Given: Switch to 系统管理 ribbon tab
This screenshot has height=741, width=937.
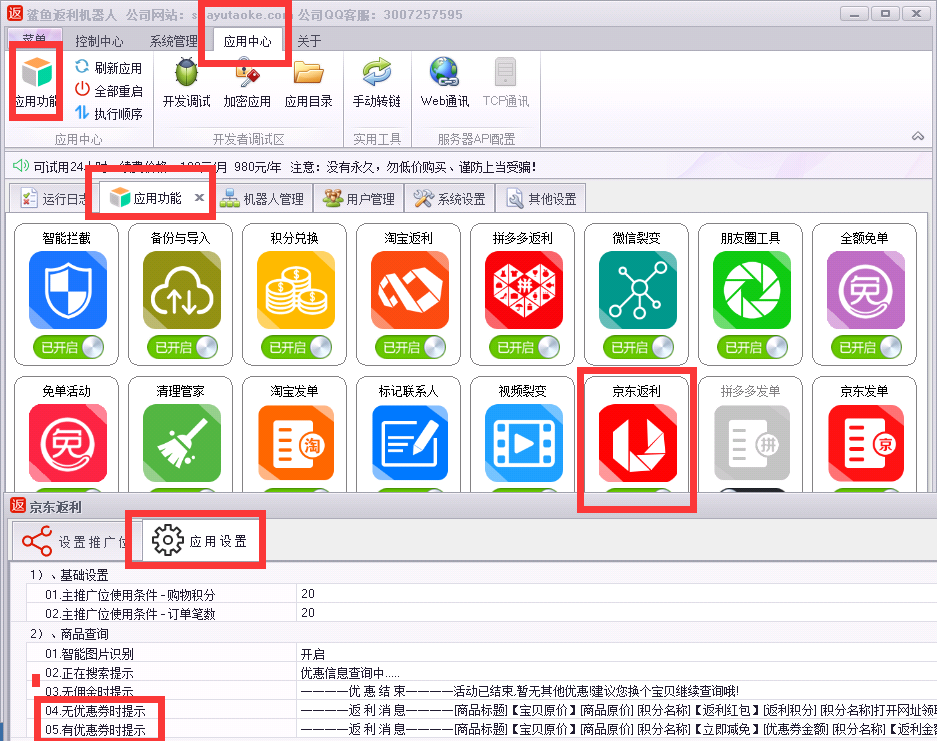Looking at the screenshot, I should pyautogui.click(x=173, y=41).
